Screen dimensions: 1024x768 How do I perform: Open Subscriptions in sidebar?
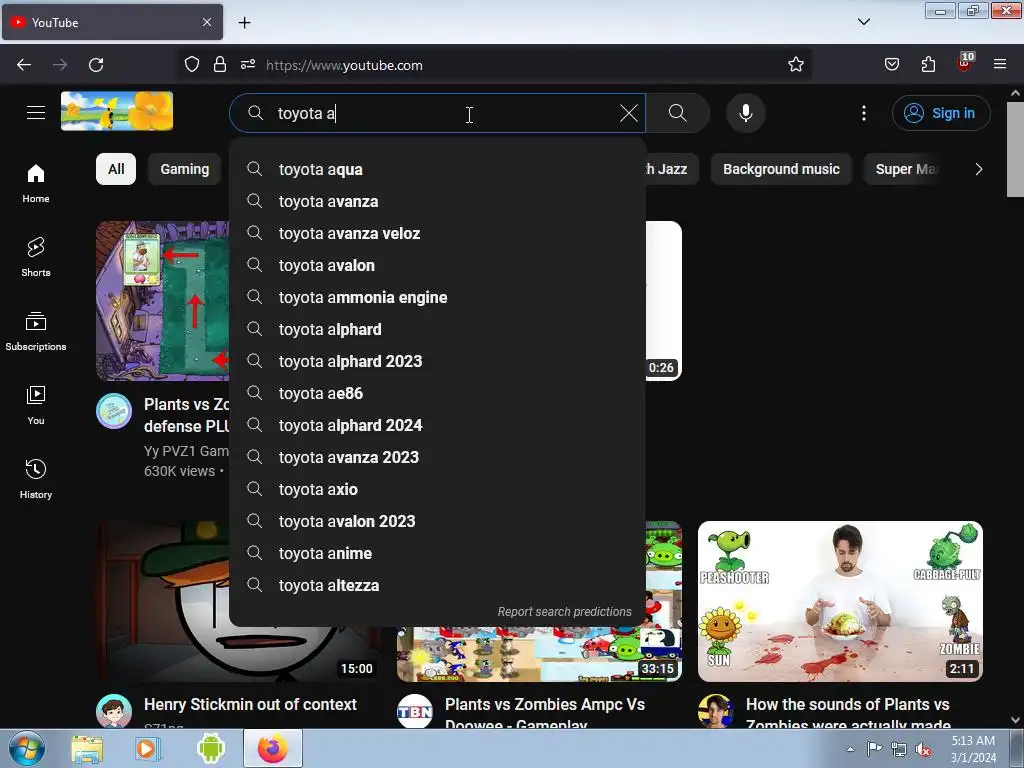[x=36, y=332]
